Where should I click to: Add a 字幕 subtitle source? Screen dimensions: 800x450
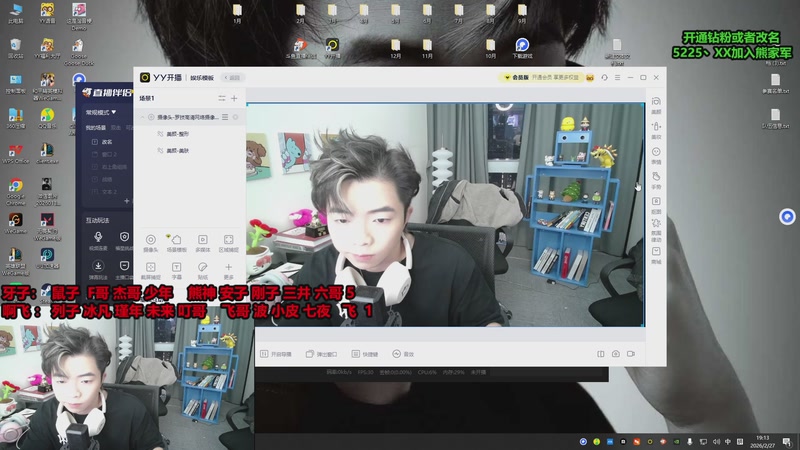click(176, 268)
